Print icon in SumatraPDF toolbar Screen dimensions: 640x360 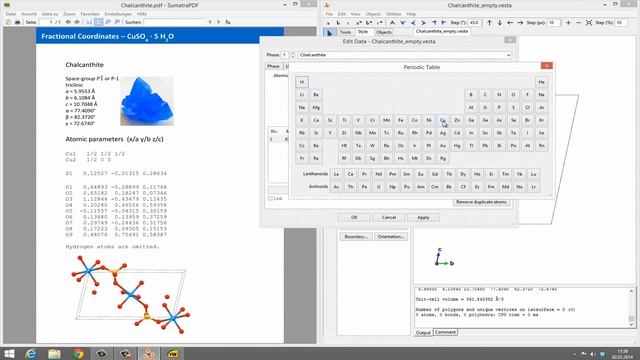click(18, 22)
